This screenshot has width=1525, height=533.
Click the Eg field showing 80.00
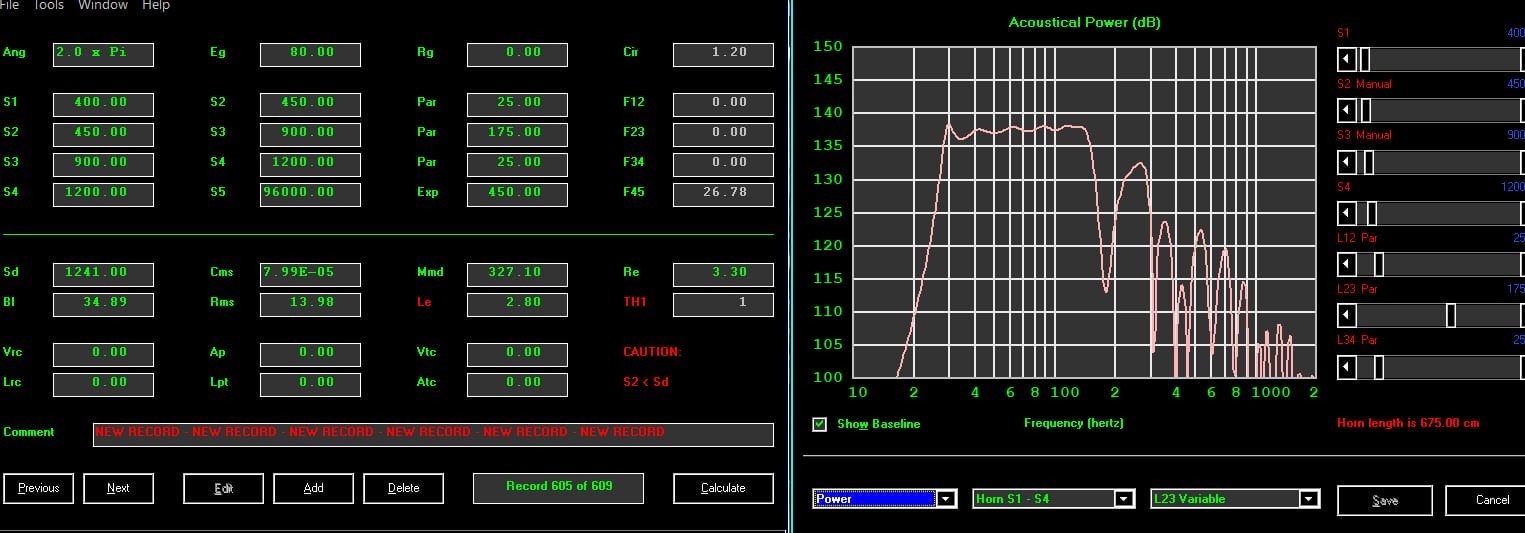pyautogui.click(x=310, y=54)
